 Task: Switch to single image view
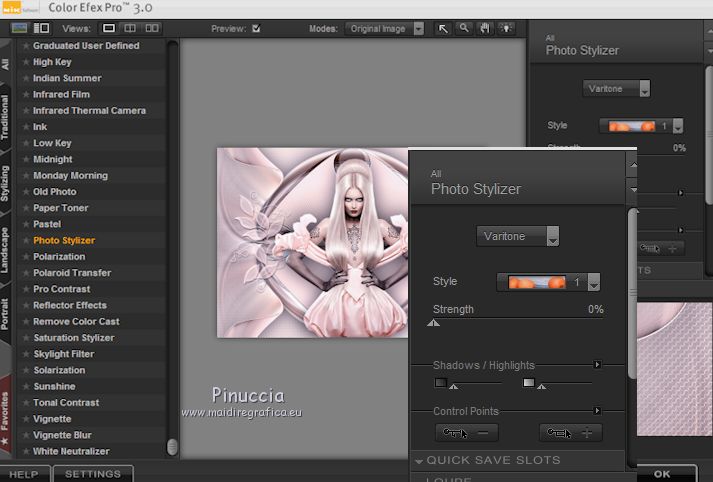tap(109, 29)
